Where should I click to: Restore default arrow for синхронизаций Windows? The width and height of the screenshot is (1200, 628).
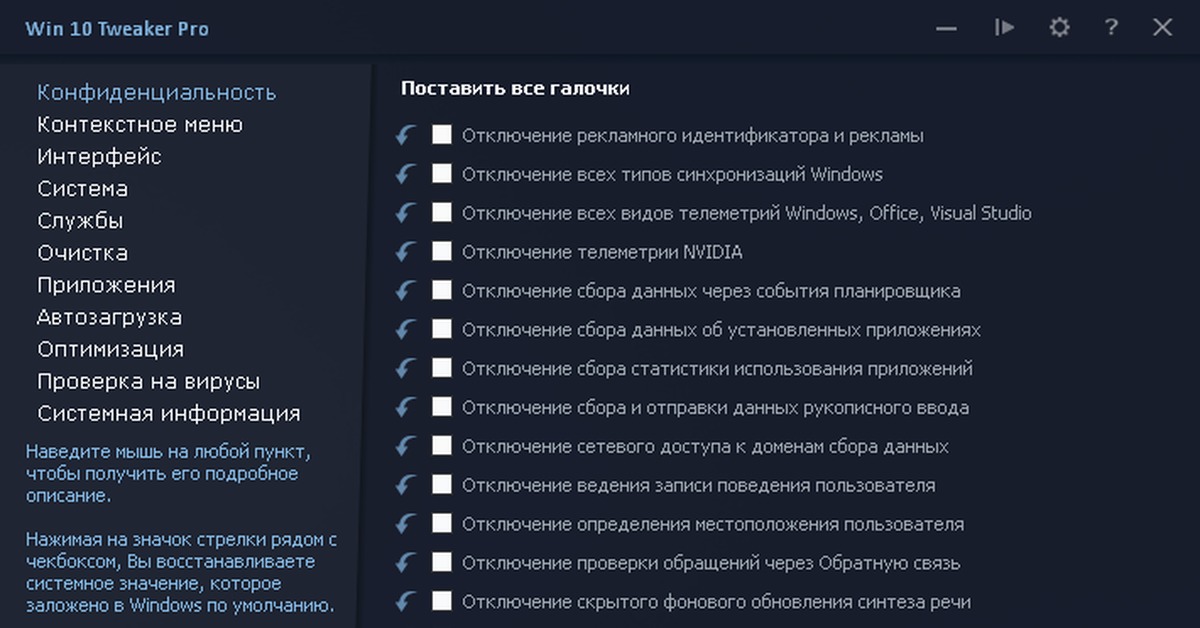click(x=405, y=174)
